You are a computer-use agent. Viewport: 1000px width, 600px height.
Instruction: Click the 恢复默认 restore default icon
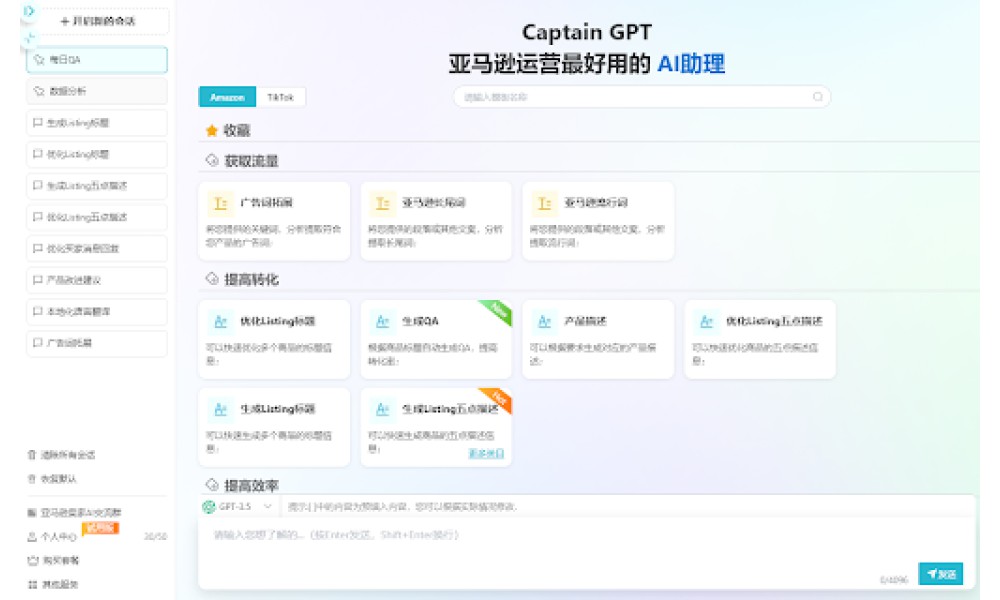pyautogui.click(x=32, y=479)
